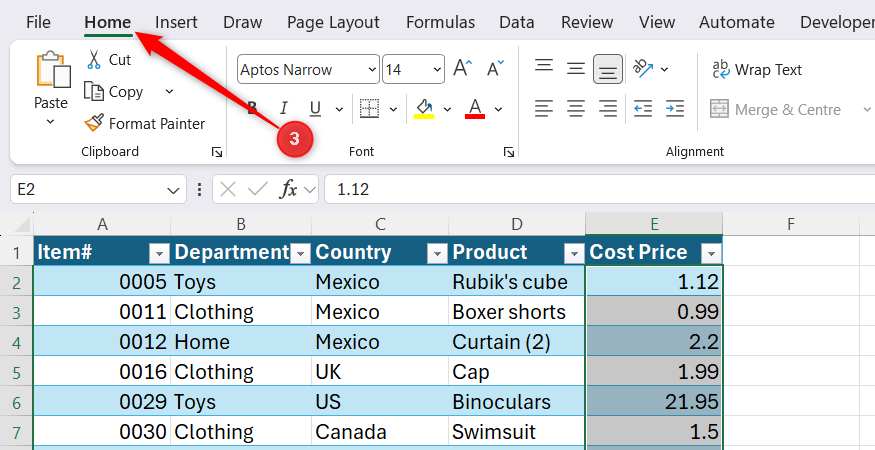Select the 21.95 cost price cell
Image resolution: width=875 pixels, height=450 pixels.
[654, 402]
